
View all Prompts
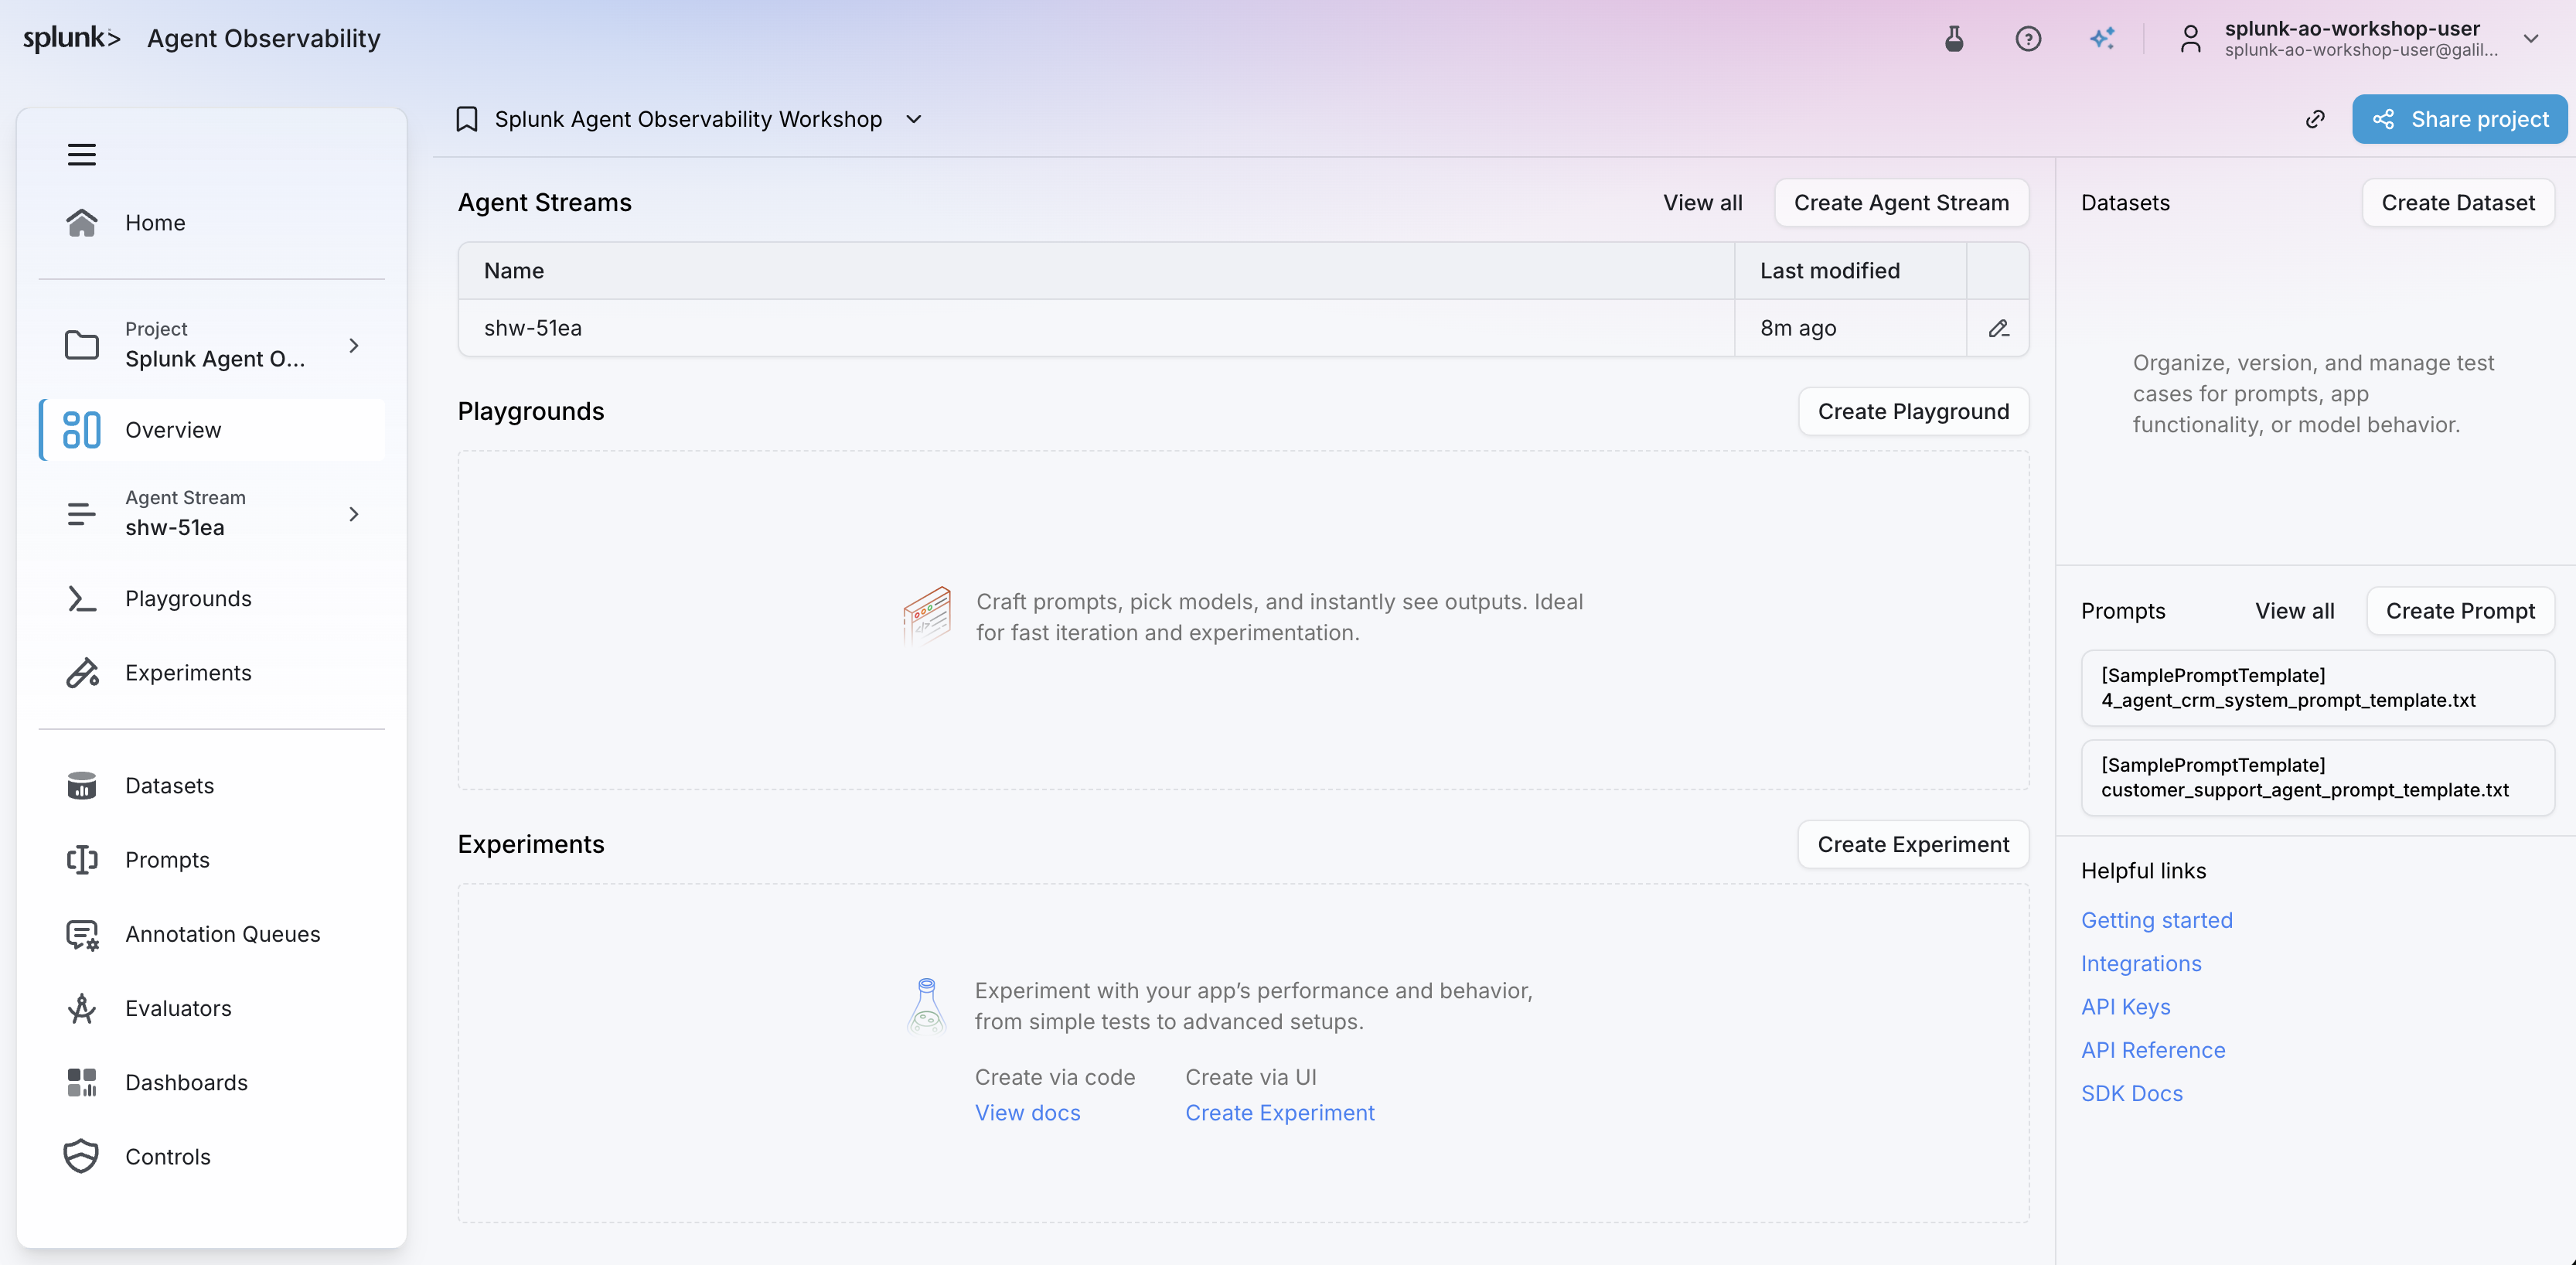(2294, 611)
